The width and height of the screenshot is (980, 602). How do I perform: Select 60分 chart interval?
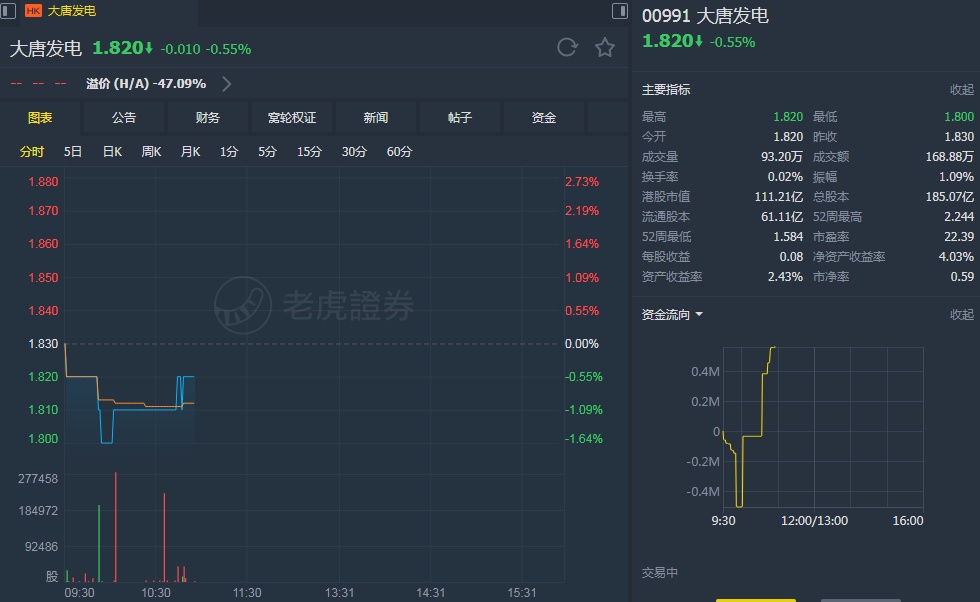point(399,151)
